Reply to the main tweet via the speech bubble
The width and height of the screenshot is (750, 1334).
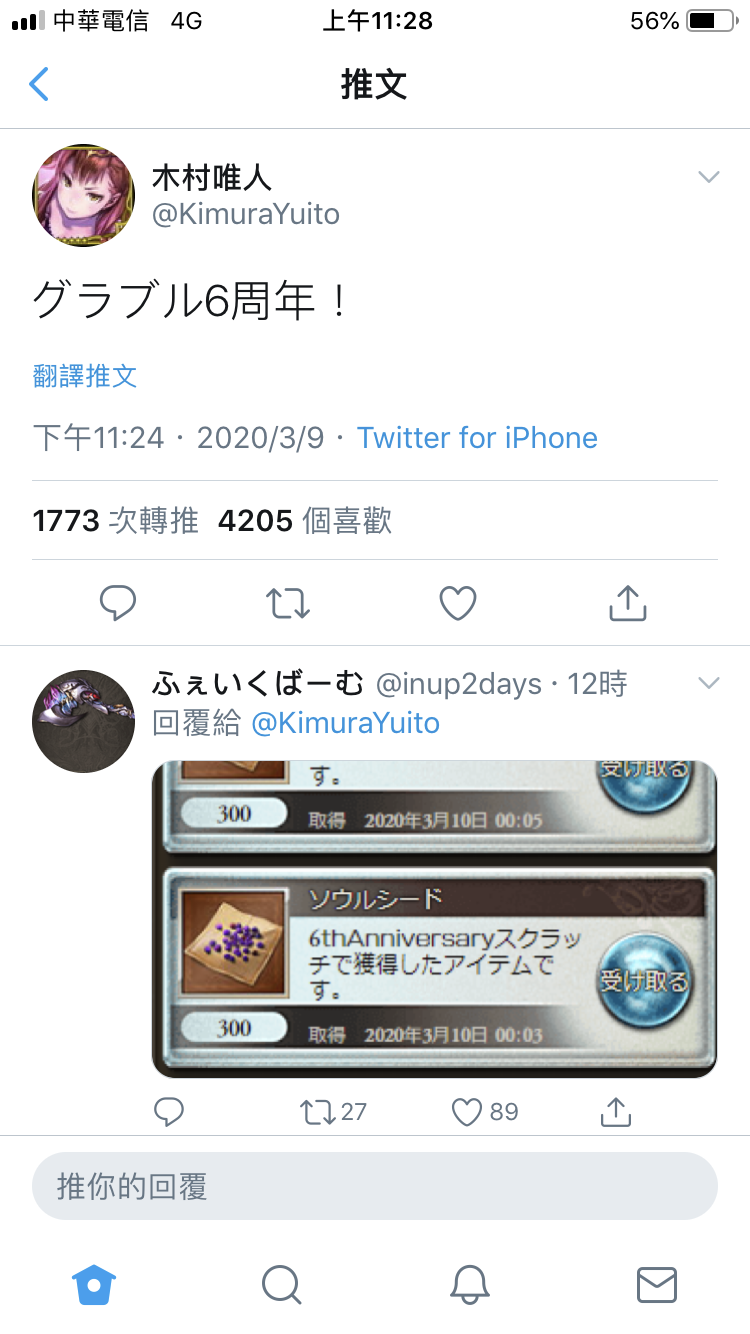(118, 602)
